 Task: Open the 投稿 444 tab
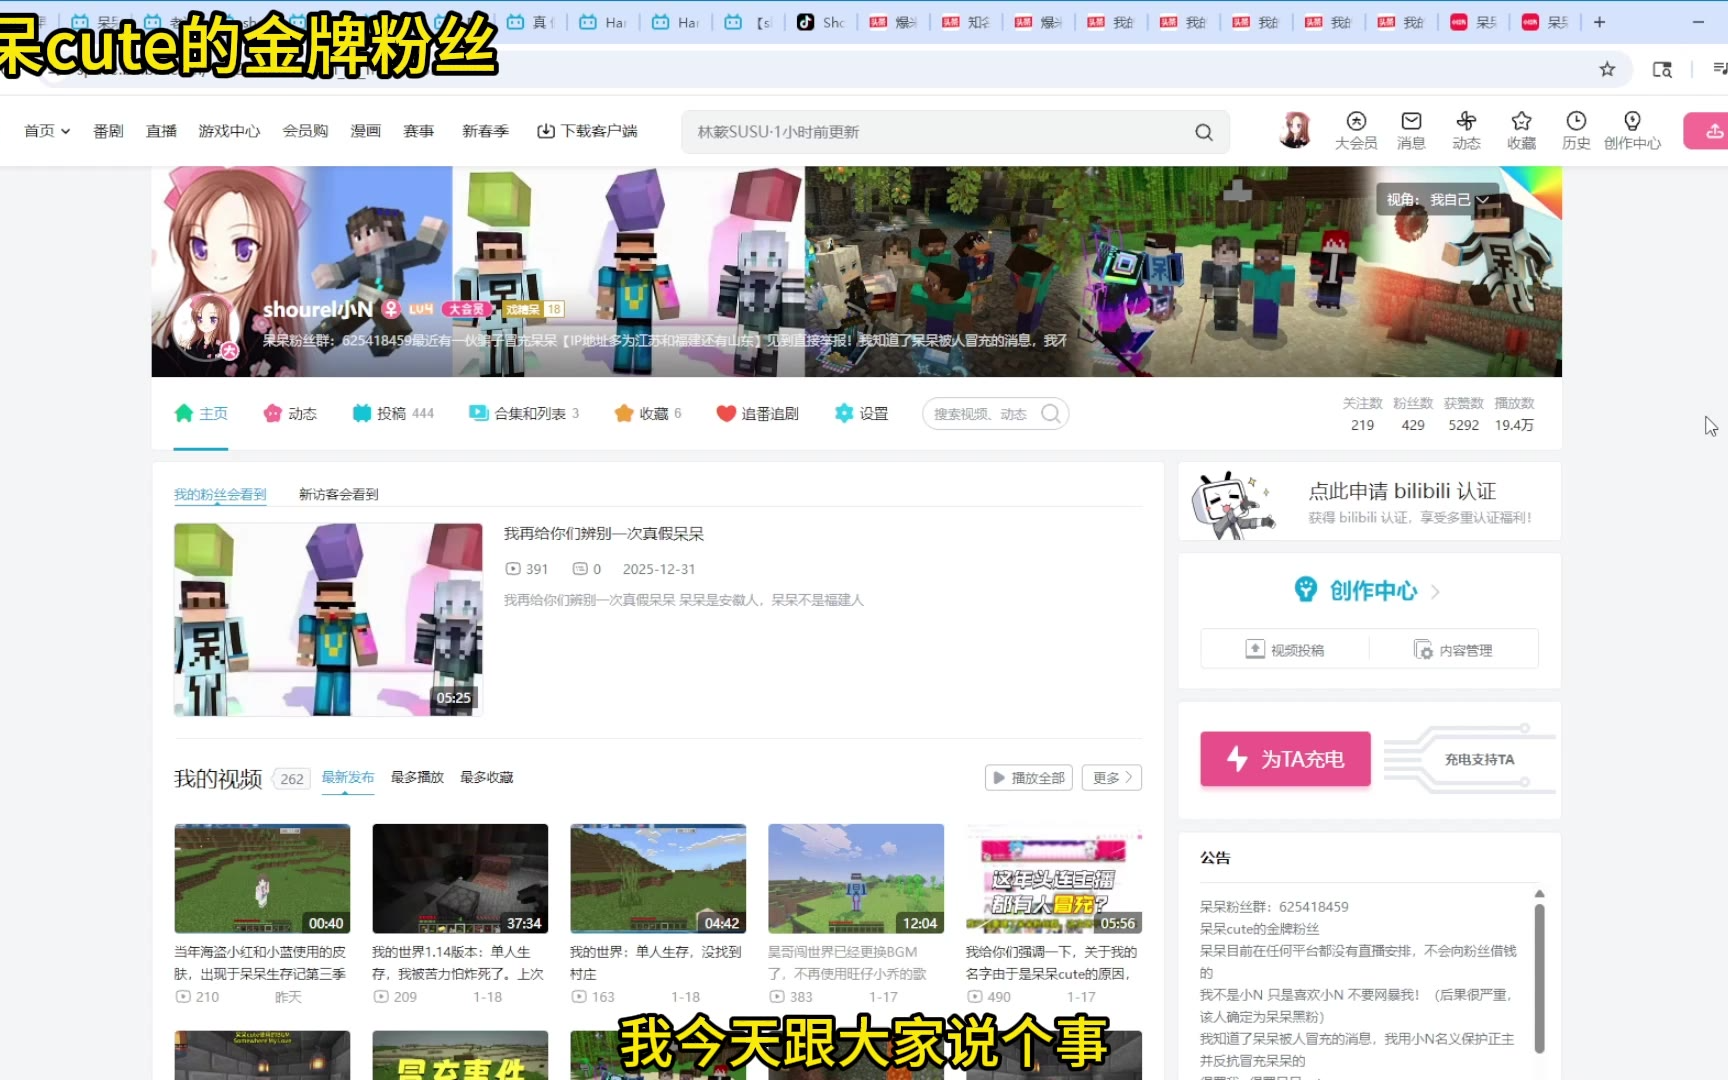click(393, 414)
